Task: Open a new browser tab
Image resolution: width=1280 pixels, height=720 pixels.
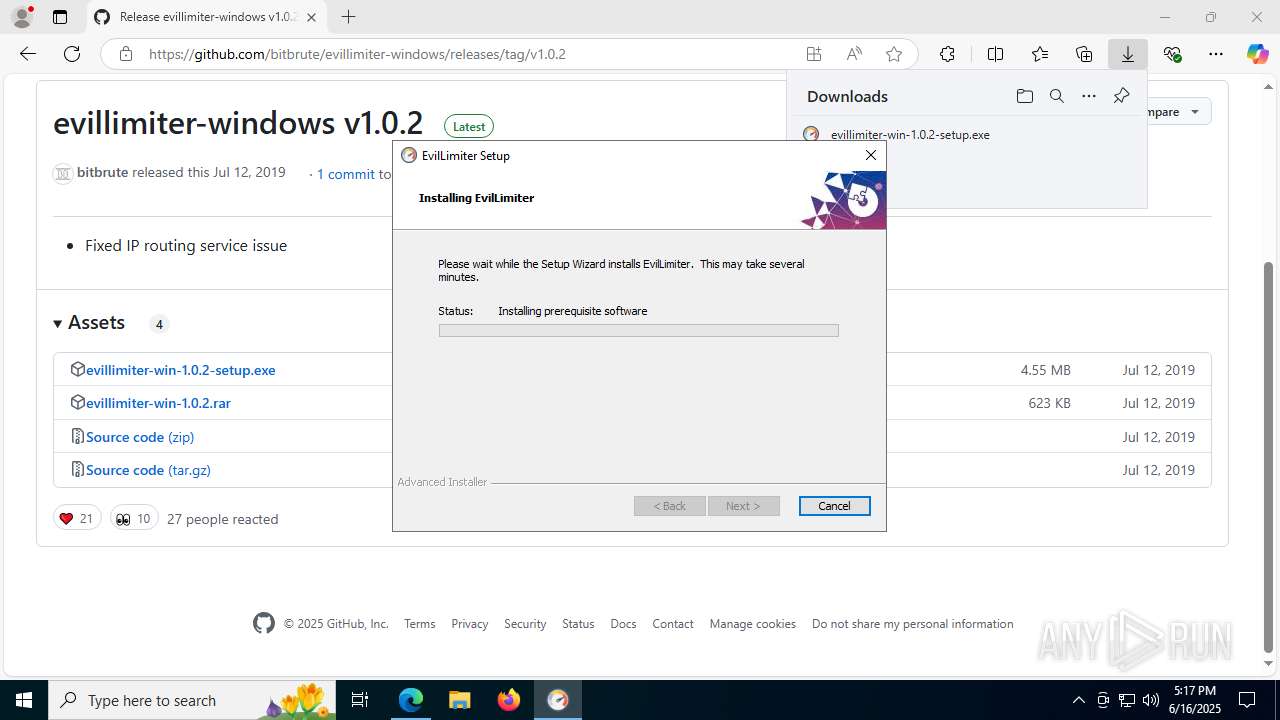Action: click(x=348, y=17)
